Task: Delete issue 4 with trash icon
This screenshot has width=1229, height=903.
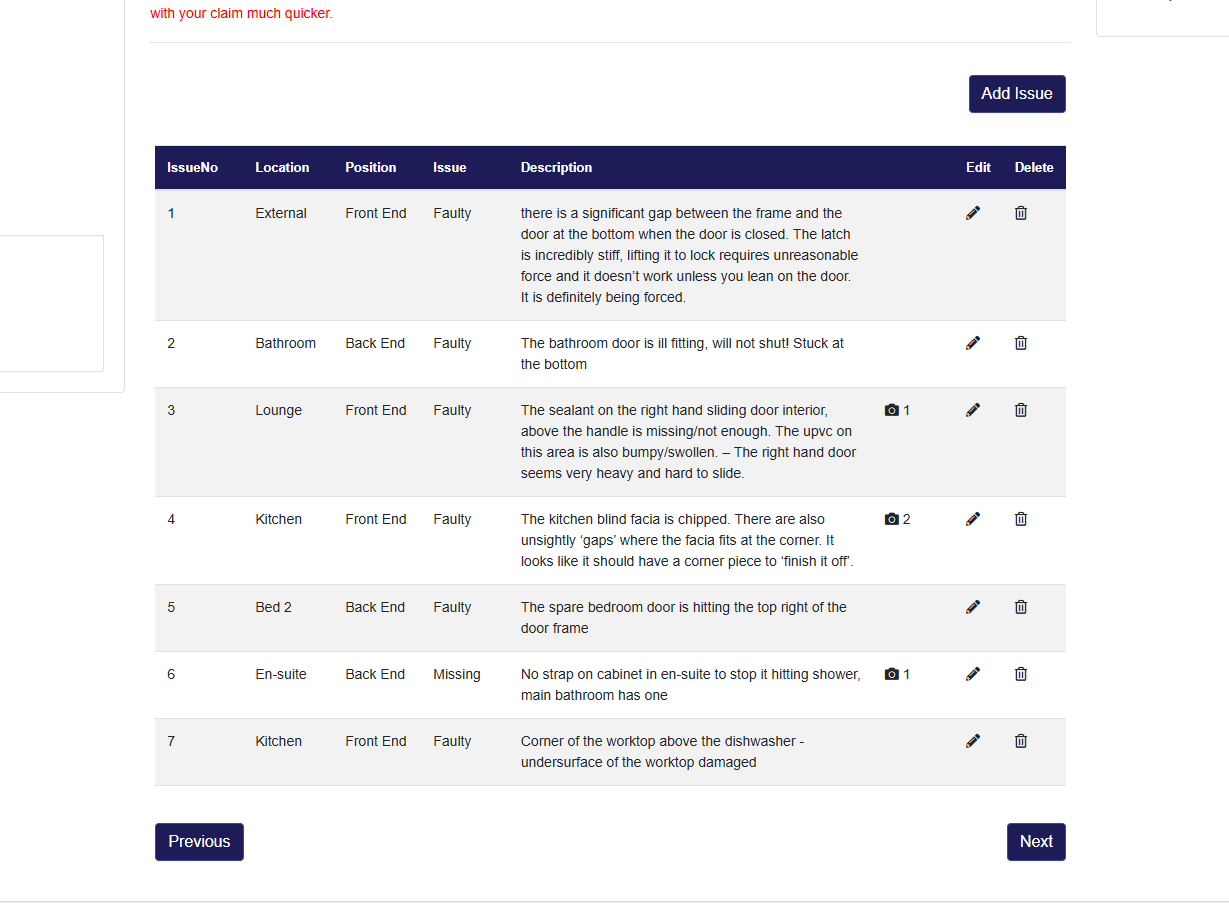Action: point(1021,519)
